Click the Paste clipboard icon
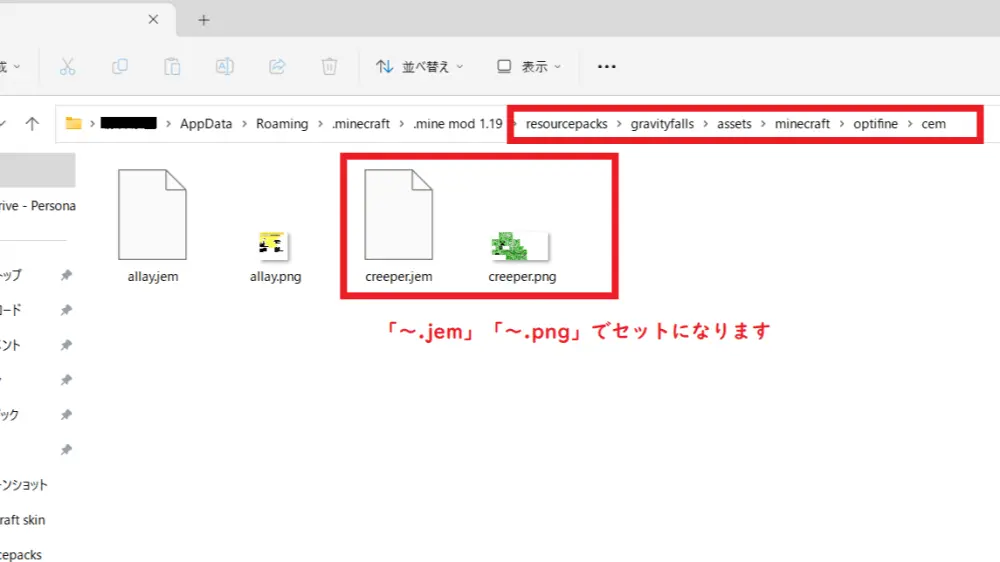This screenshot has height=562, width=1000. pyautogui.click(x=172, y=66)
